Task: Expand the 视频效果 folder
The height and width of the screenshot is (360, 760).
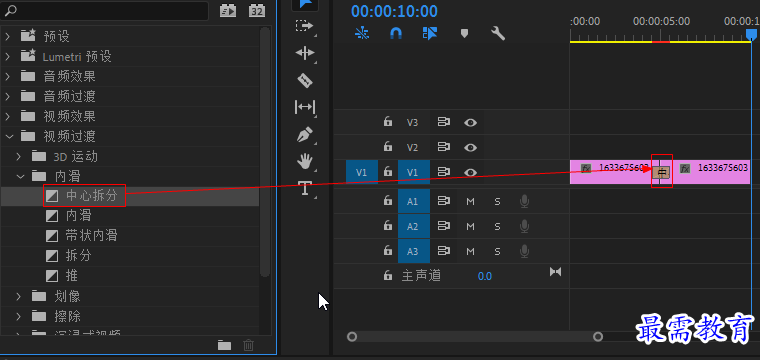Action: 8,116
